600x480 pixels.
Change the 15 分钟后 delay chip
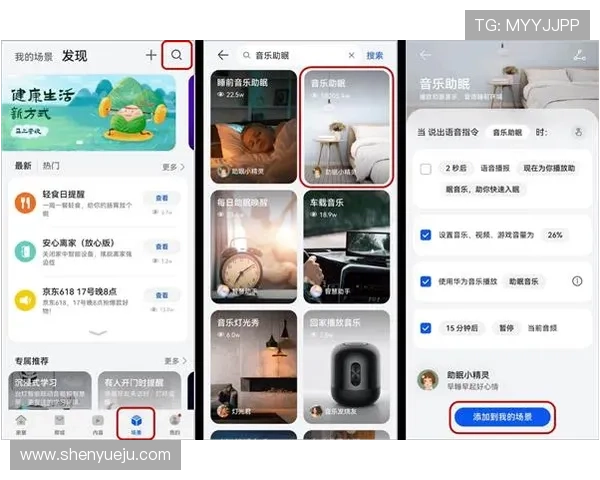tap(461, 328)
